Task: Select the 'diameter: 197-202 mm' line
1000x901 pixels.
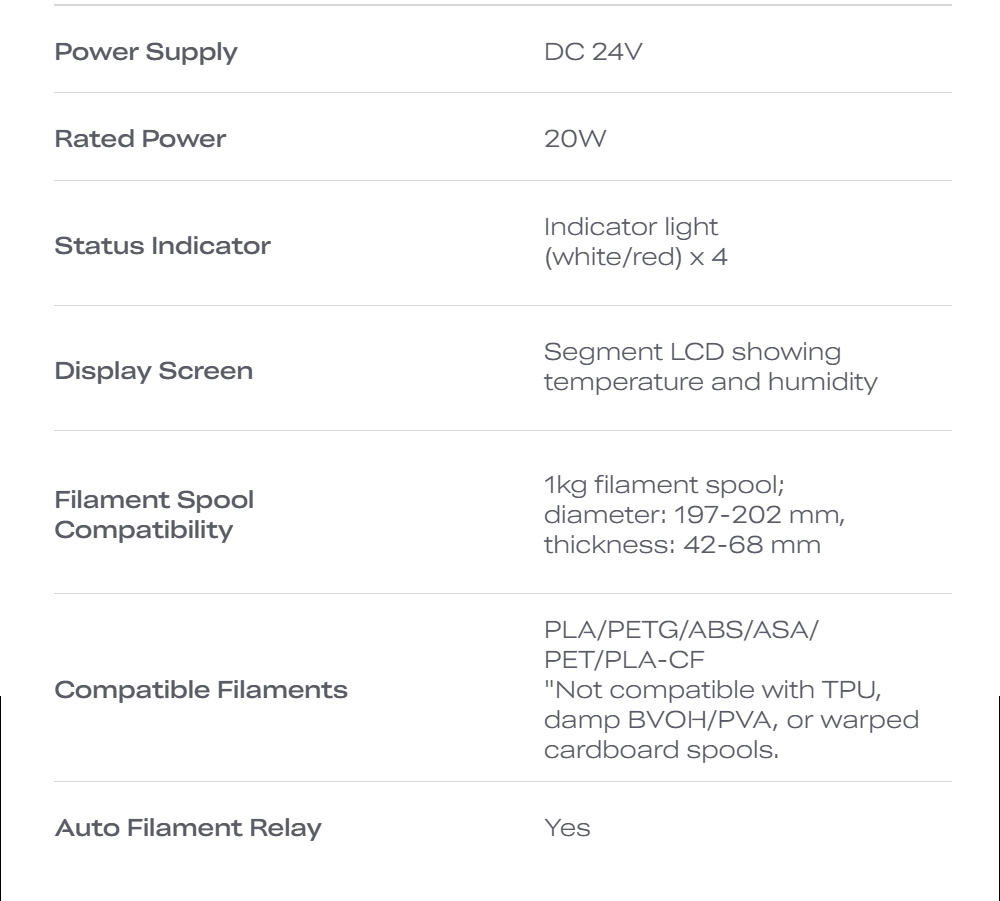Action: click(x=694, y=515)
